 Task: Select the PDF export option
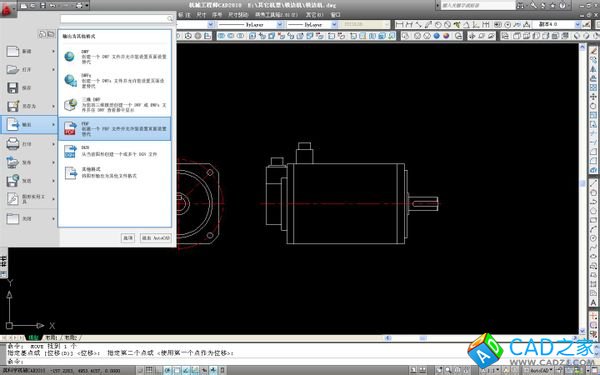[114, 129]
